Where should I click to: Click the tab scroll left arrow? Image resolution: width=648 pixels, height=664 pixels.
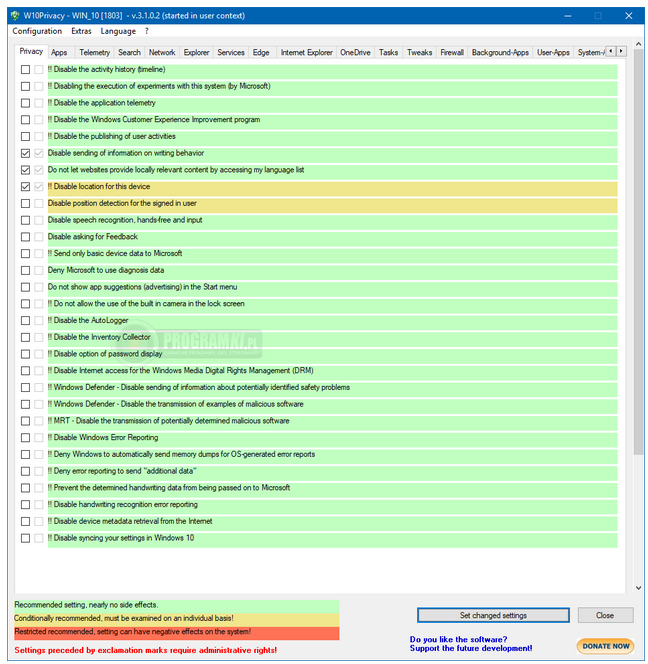point(610,51)
